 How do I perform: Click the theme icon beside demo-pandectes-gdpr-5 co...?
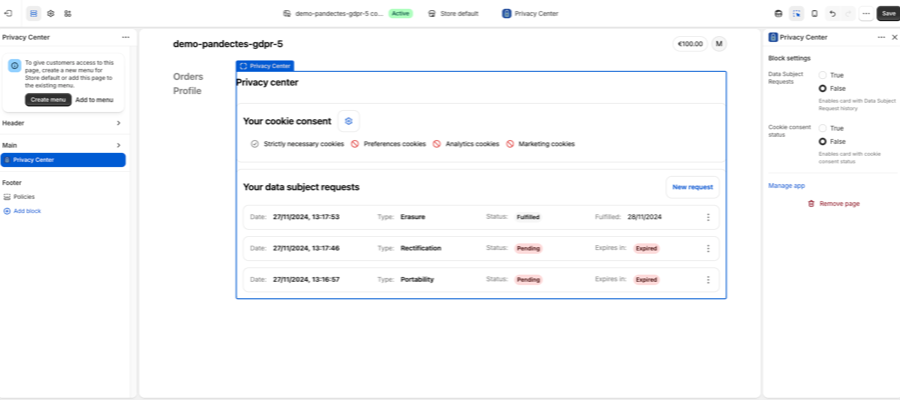point(287,13)
